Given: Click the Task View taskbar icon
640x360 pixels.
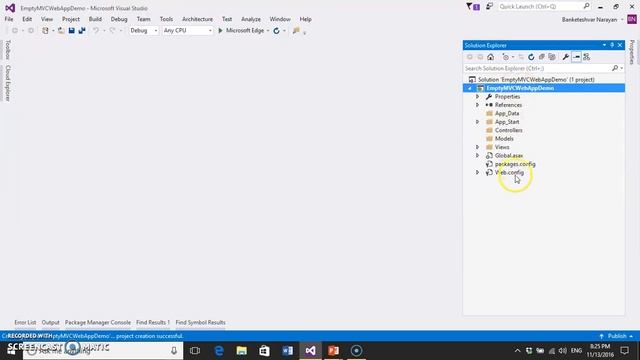Looking at the screenshot, I should (195, 350).
